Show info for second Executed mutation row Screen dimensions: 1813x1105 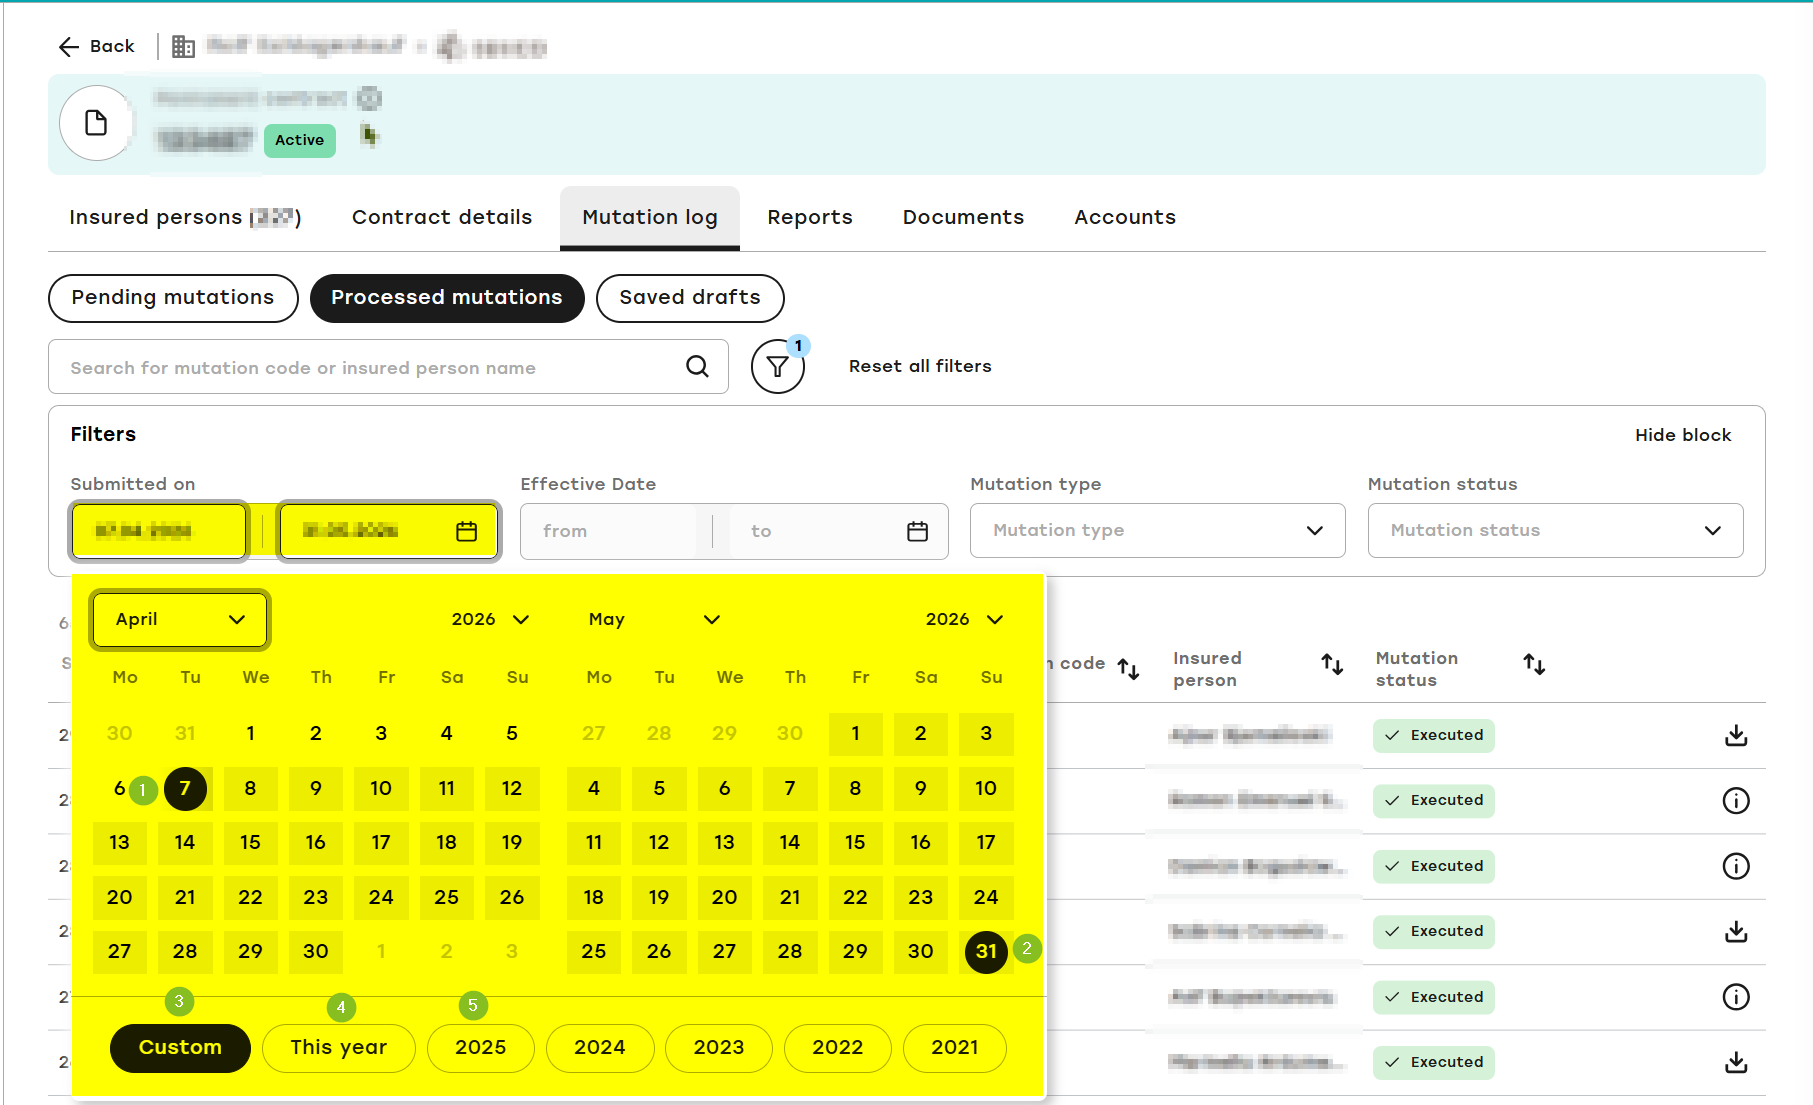pyautogui.click(x=1736, y=801)
